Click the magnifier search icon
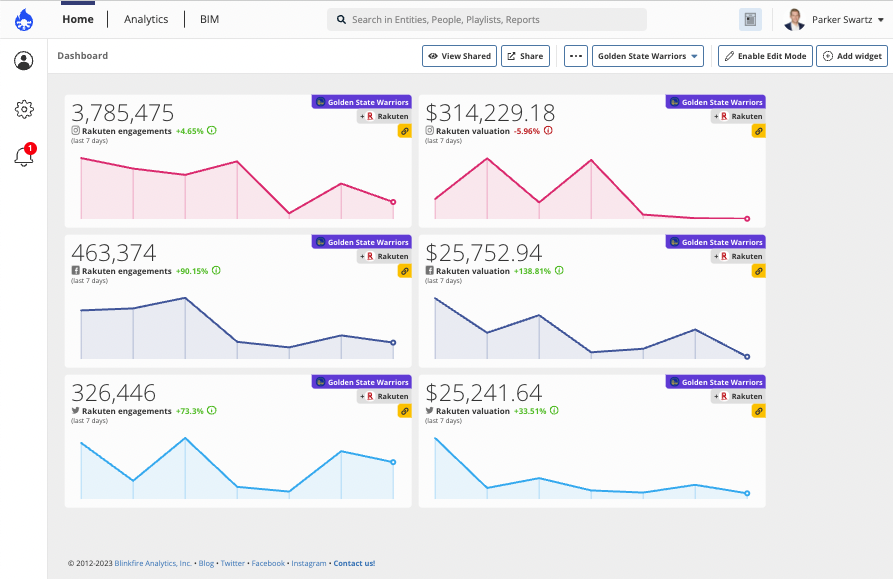The image size is (893, 579). 341,20
